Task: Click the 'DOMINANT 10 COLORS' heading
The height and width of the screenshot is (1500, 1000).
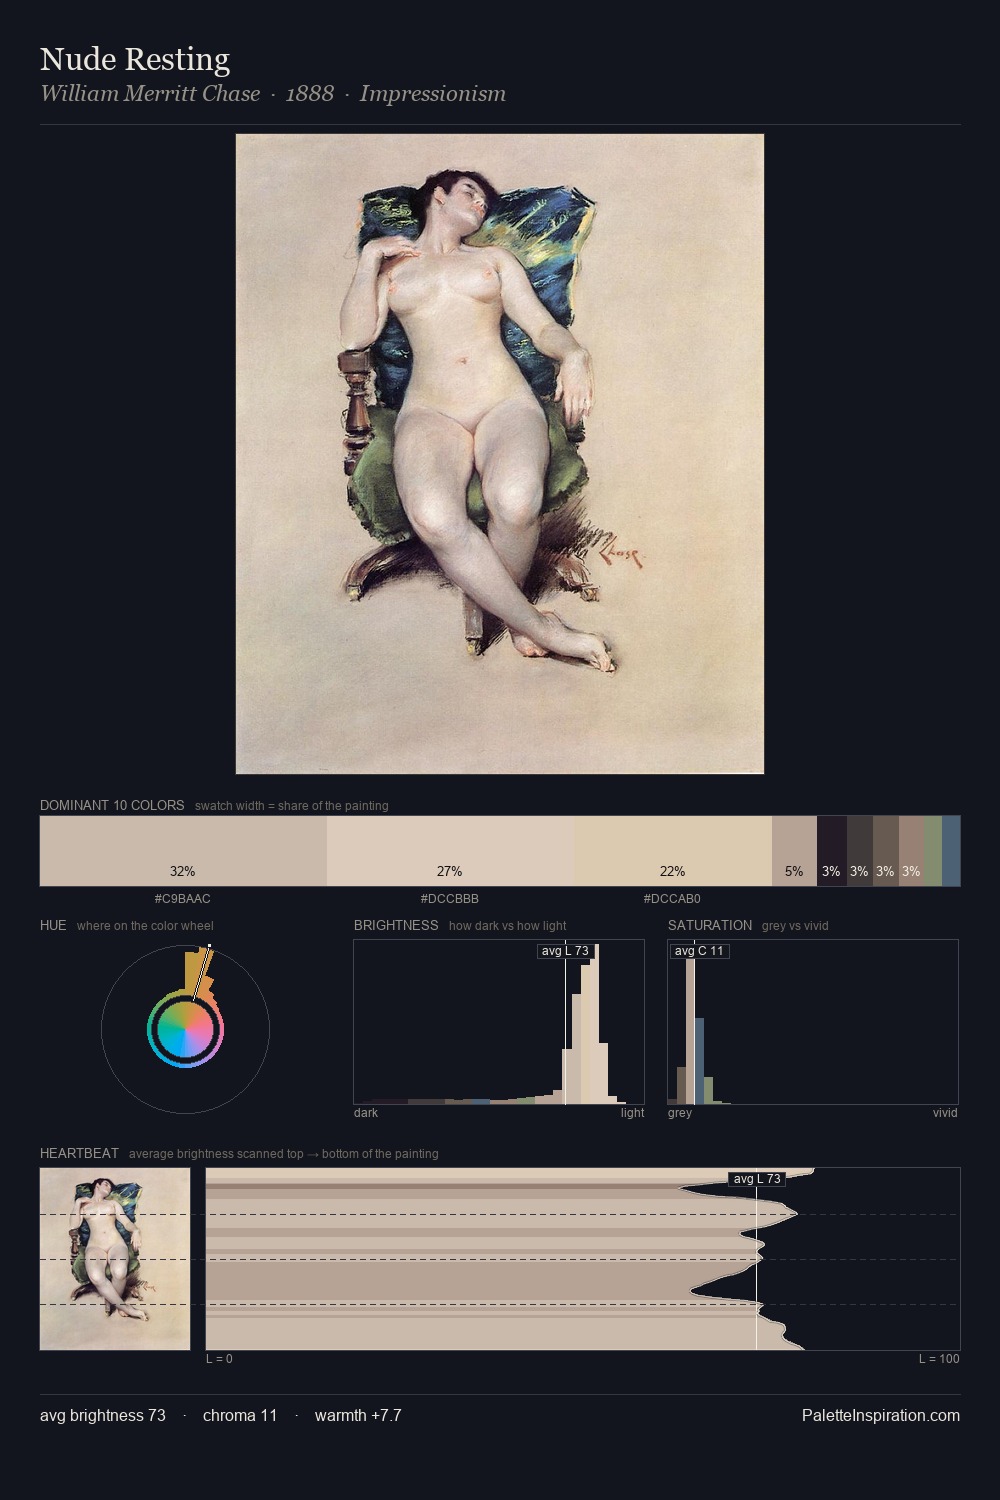Action: [112, 805]
